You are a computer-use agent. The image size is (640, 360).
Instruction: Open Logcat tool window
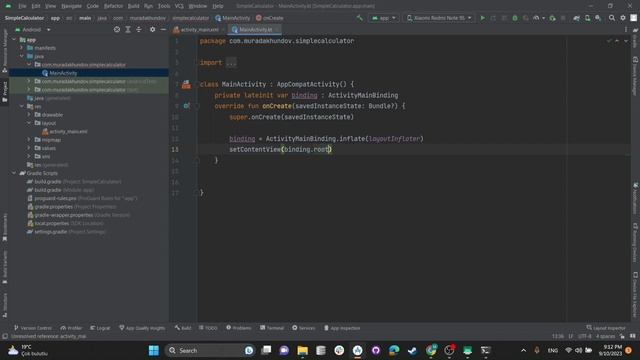tap(100, 328)
